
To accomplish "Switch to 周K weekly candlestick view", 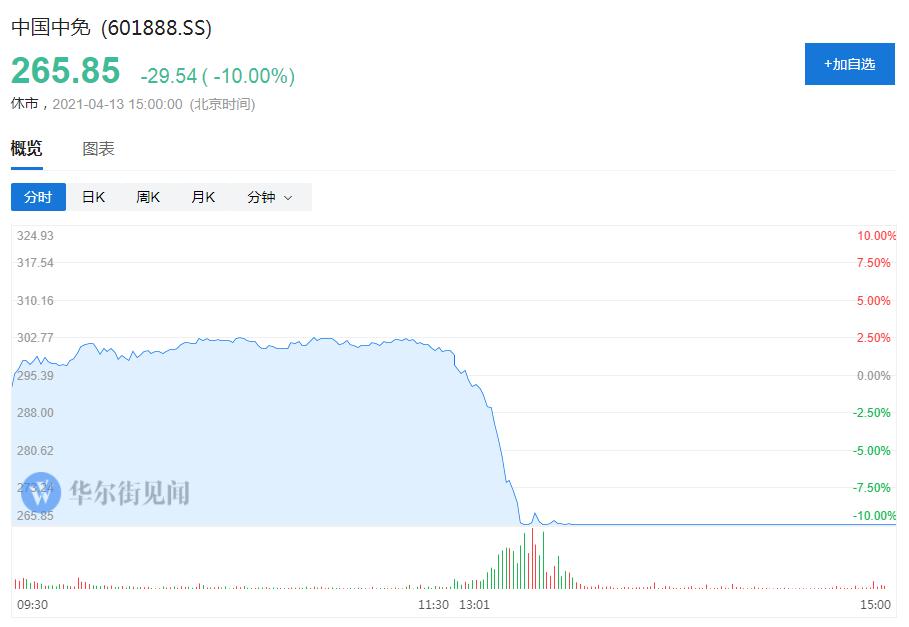I will click(x=148, y=197).
